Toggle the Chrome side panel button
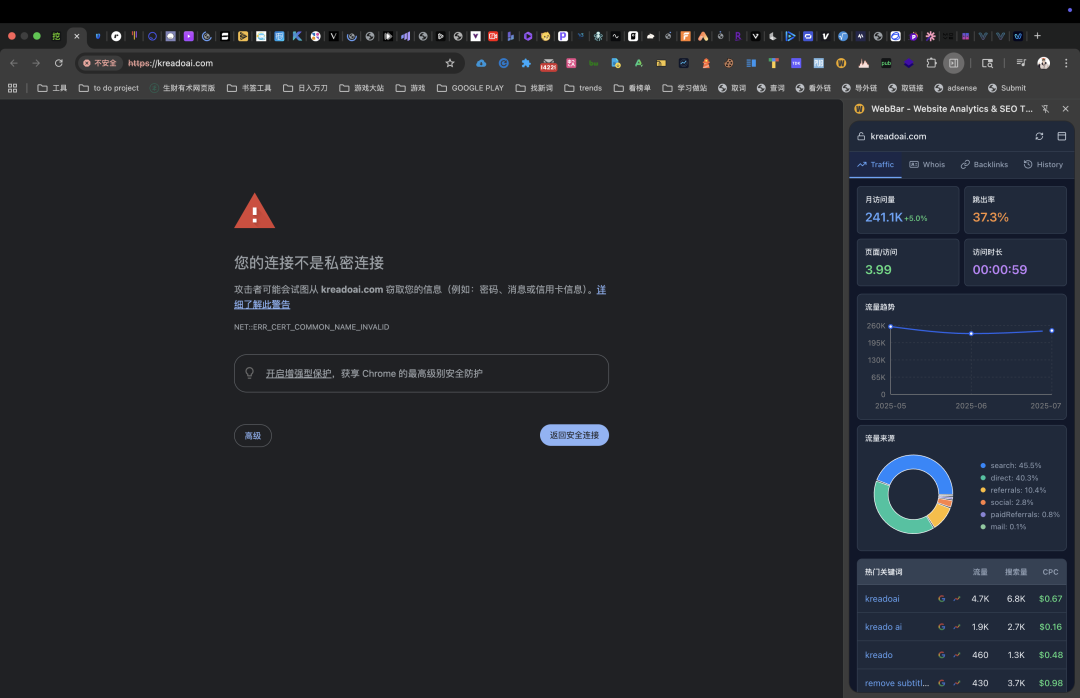The width and height of the screenshot is (1080, 698). click(953, 63)
